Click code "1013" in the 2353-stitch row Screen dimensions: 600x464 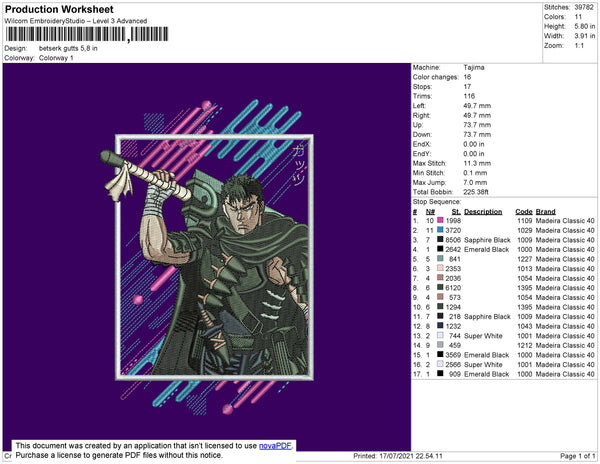[x=525, y=269]
